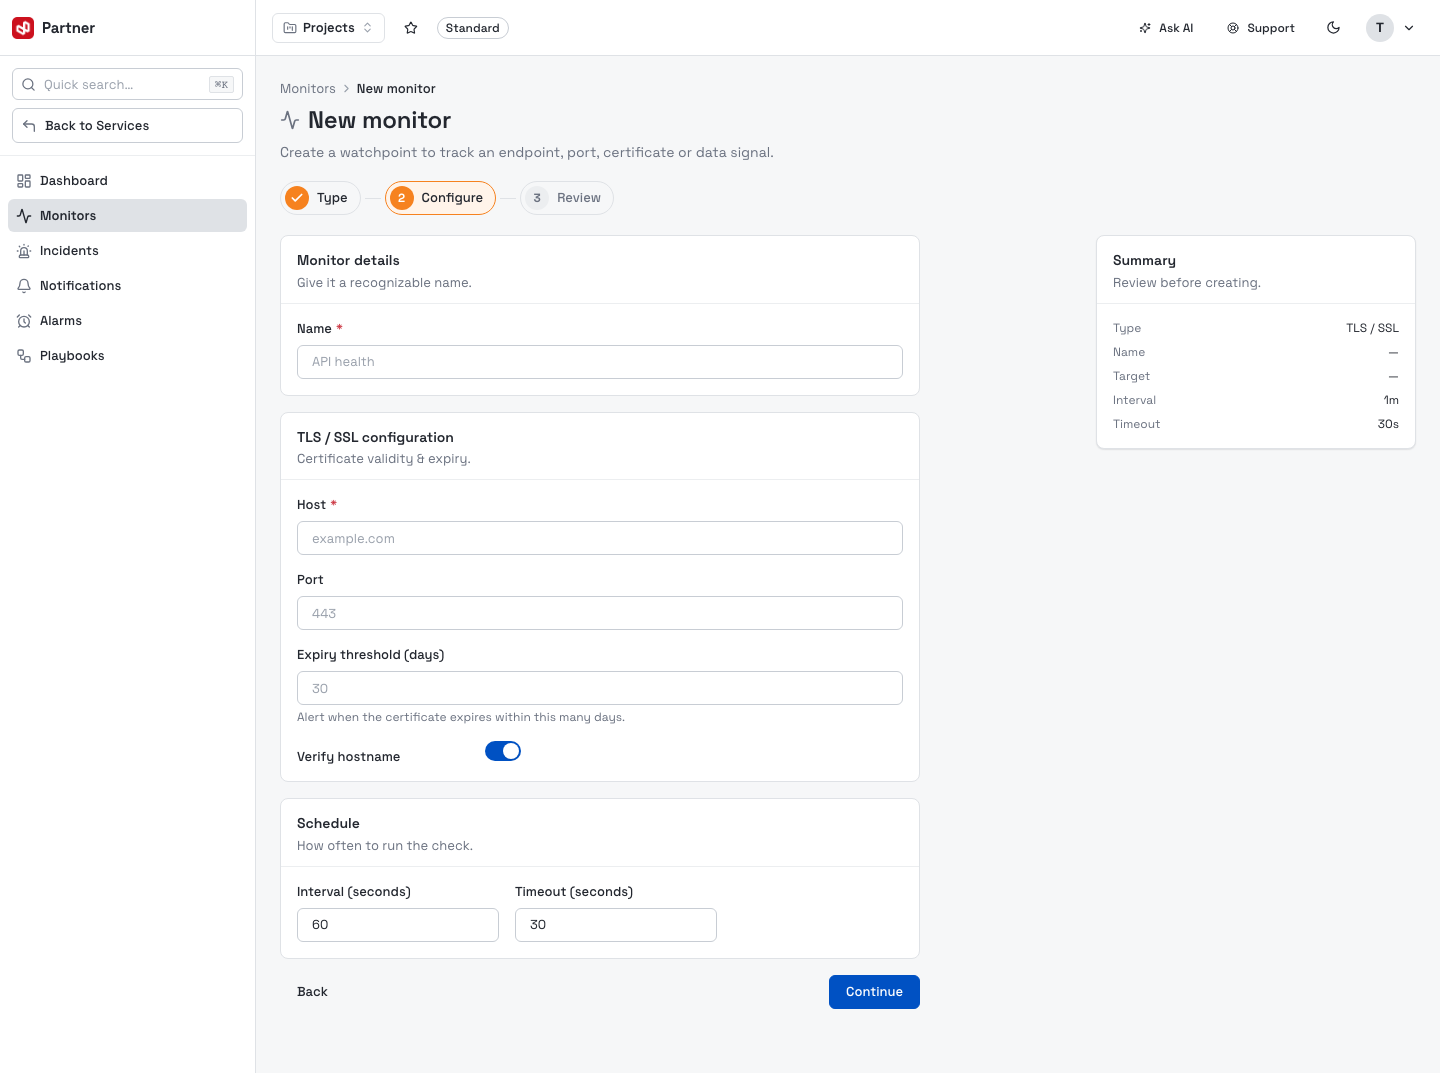Jump to the Review step
This screenshot has width=1440, height=1073.
click(567, 198)
